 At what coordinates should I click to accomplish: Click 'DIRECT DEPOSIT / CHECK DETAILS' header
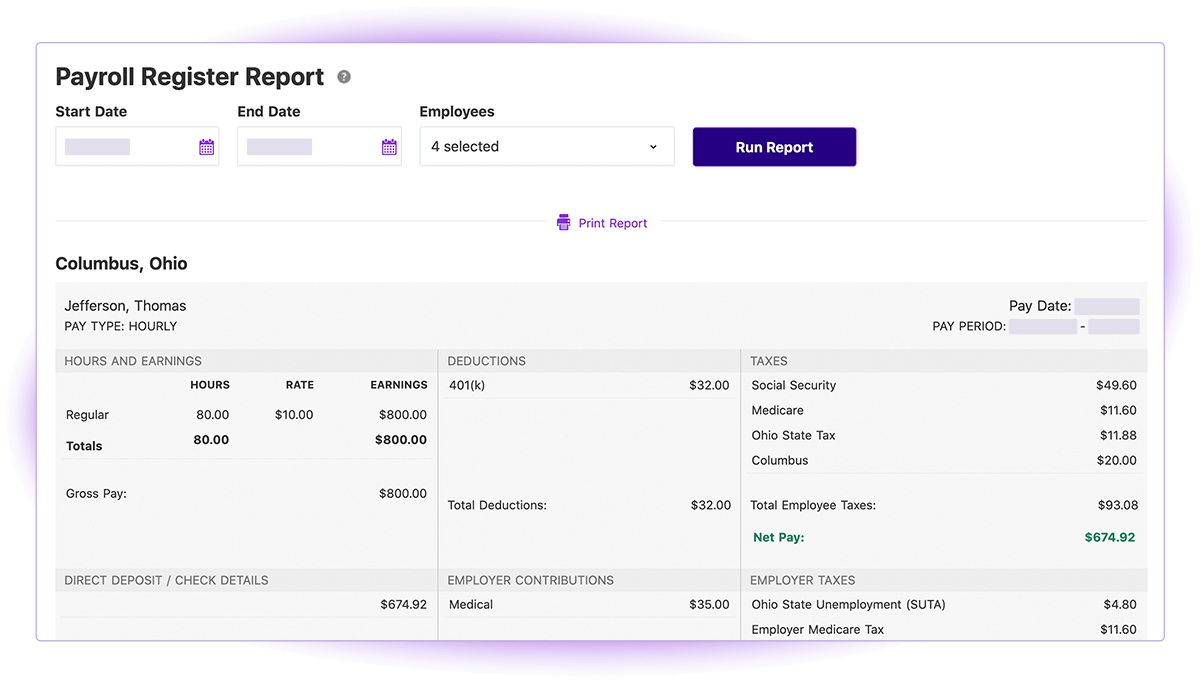pos(166,580)
